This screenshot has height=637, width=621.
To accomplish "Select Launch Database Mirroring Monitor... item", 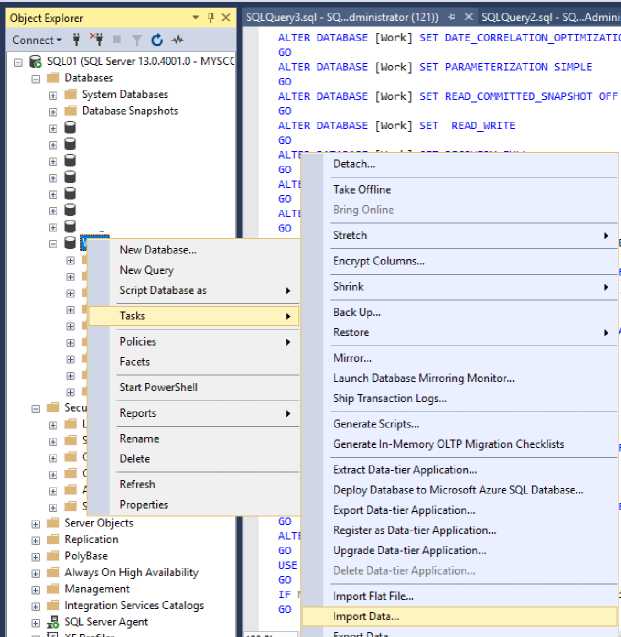I will tap(460, 378).
